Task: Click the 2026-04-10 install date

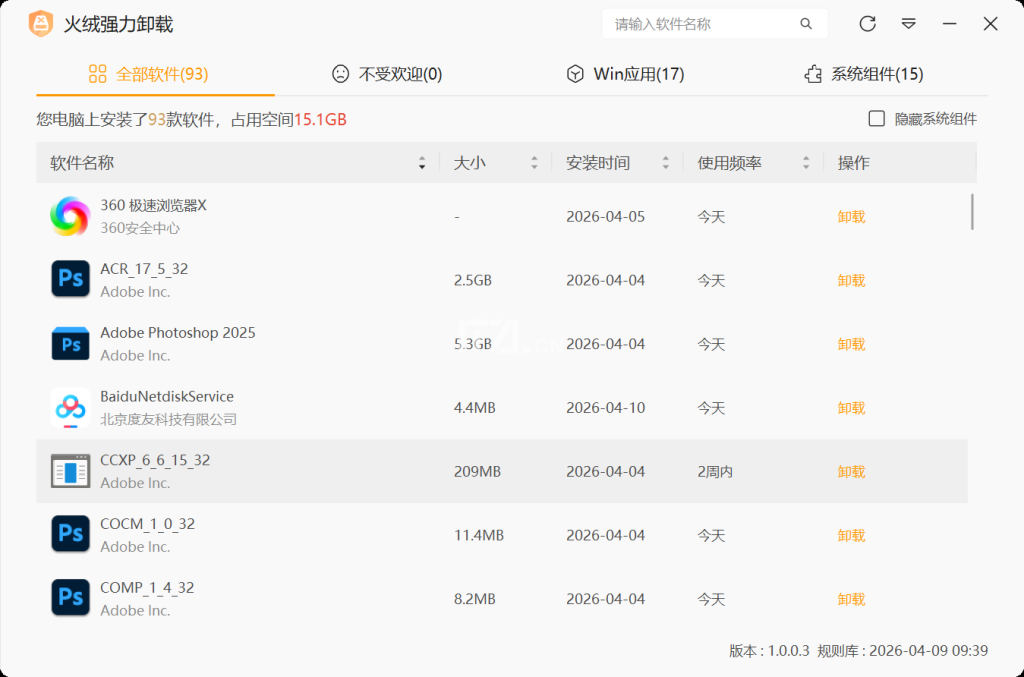Action: coord(605,408)
